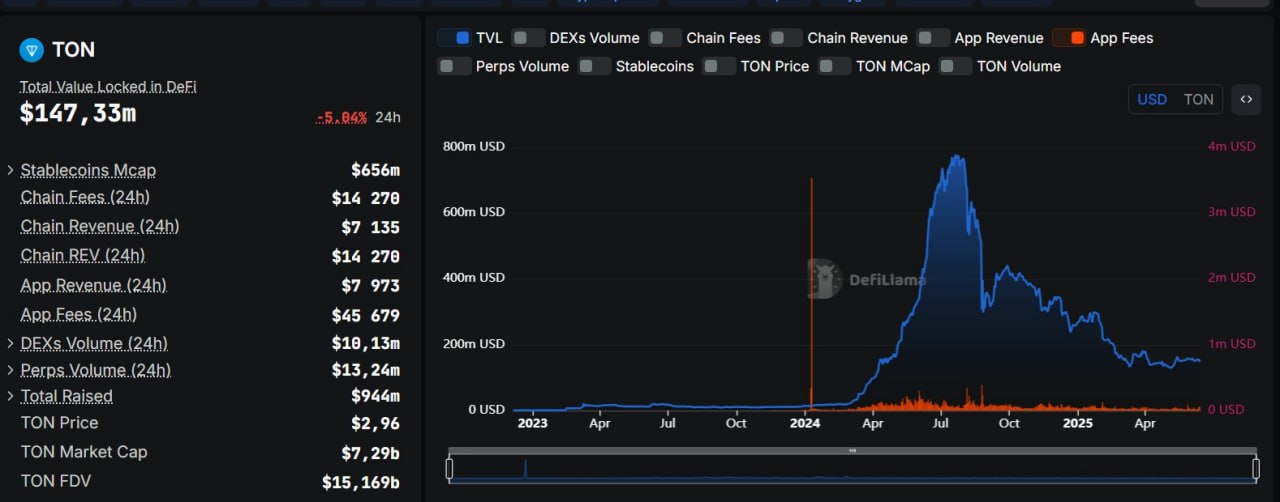Click the $147,33m TVL value
This screenshot has height=502, width=1280.
78,113
